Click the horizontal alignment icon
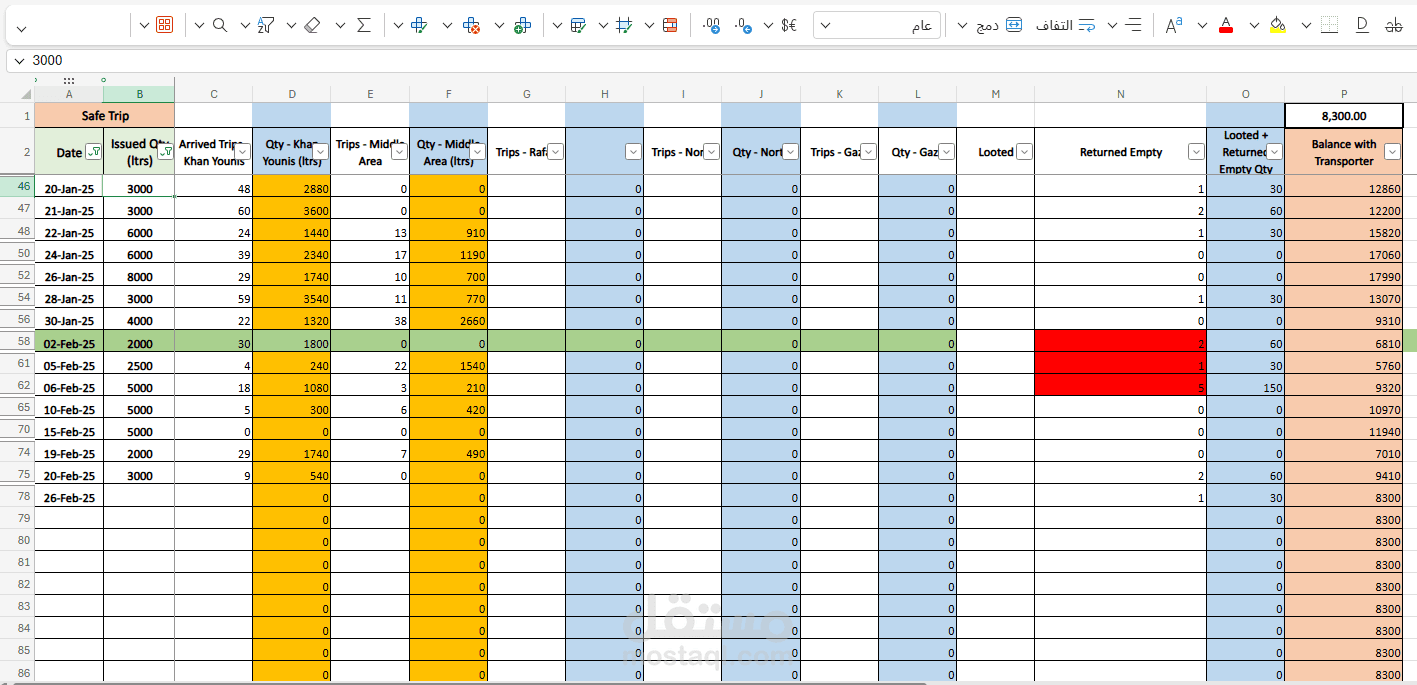Viewport: 1417px width, 685px height. coord(1134,25)
